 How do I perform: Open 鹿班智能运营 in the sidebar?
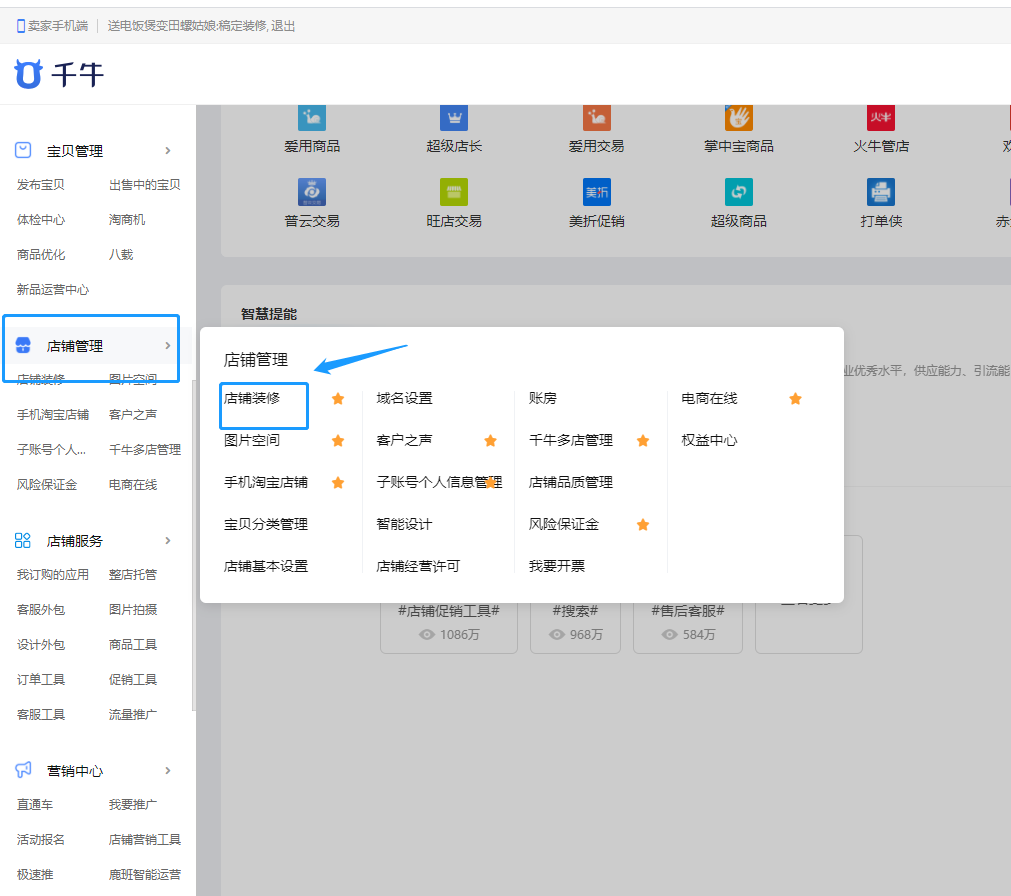pyautogui.click(x=144, y=874)
